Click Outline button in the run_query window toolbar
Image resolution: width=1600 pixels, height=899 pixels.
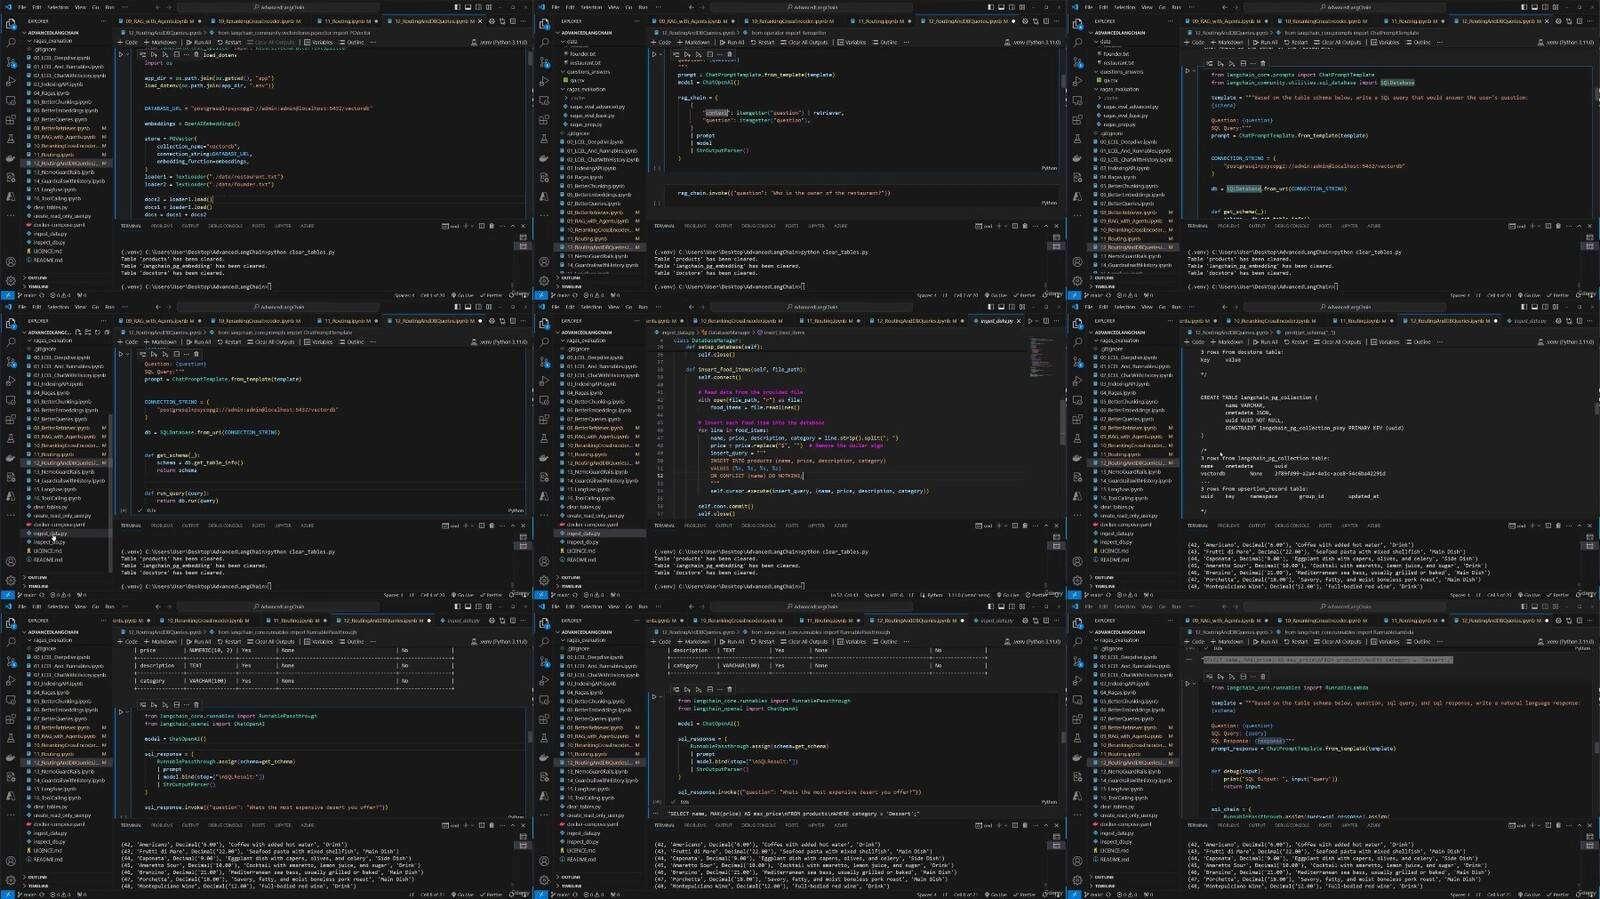352,342
